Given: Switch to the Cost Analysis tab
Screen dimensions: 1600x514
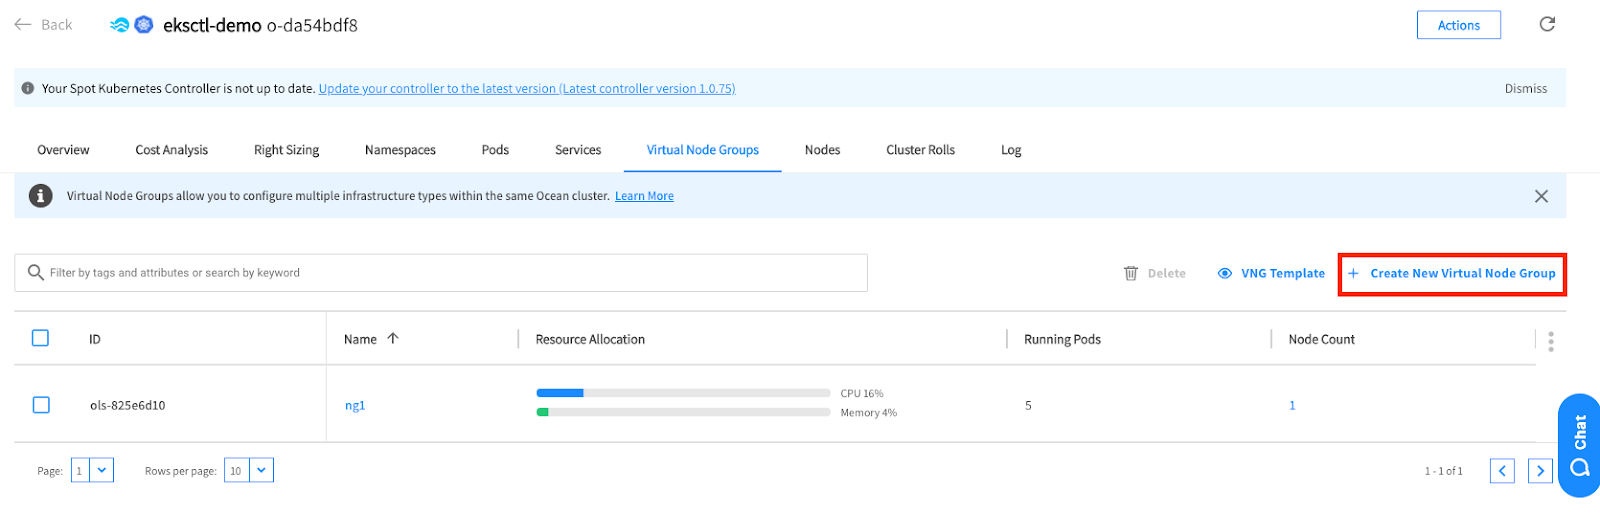Looking at the screenshot, I should click(x=172, y=150).
